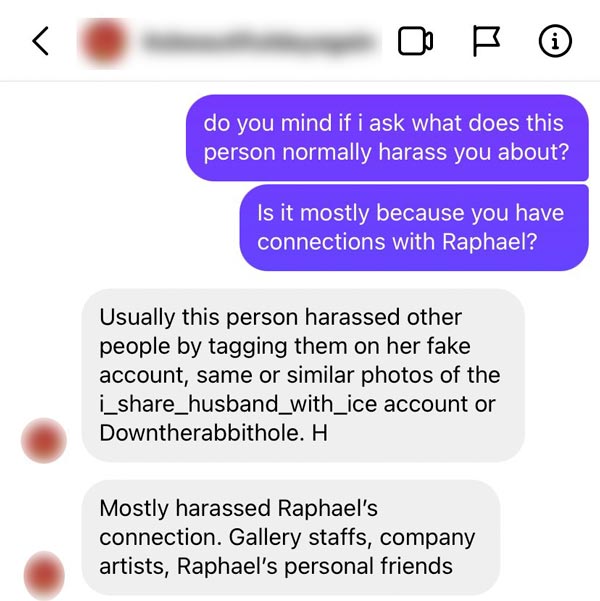Tap 'artists, Raphael's personal friends' text line

(276, 566)
